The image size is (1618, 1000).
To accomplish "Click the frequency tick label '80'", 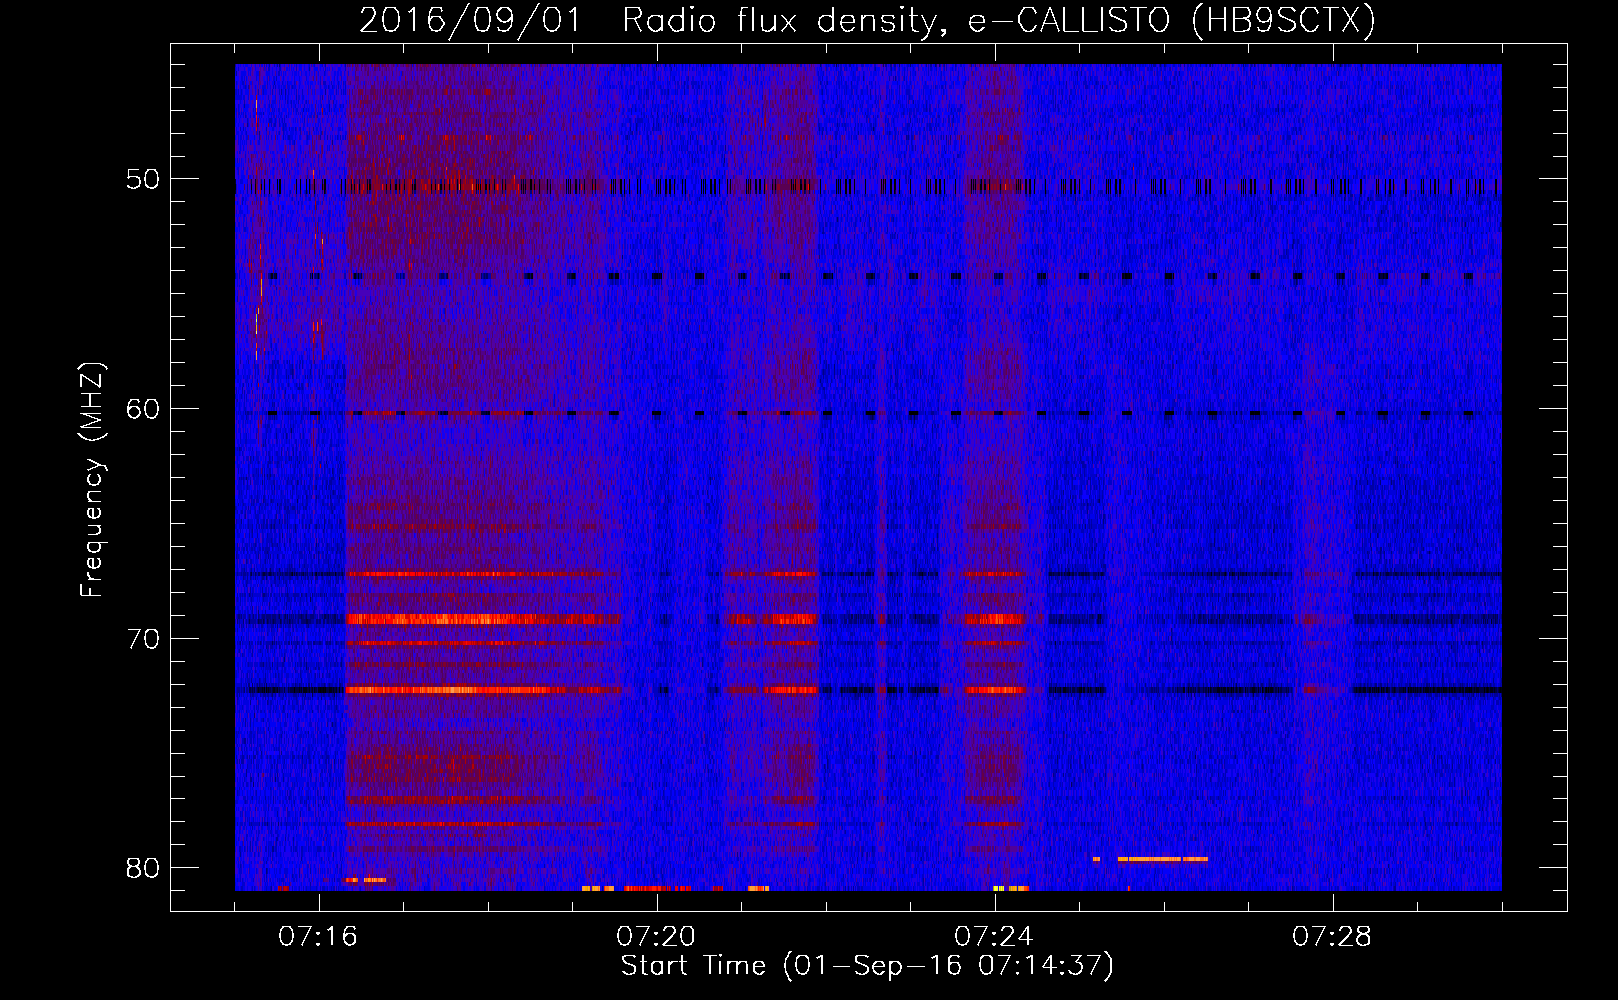I will (143, 868).
